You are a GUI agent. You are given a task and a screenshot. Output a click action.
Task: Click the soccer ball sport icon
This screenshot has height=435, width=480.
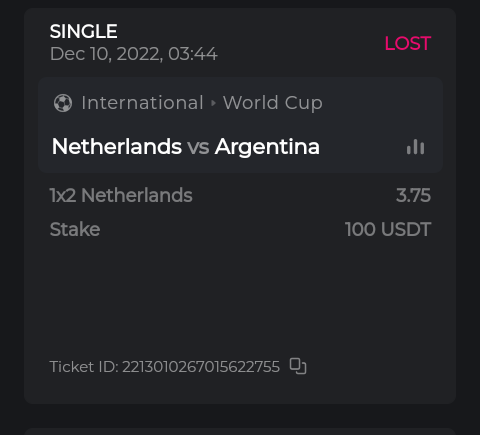click(63, 103)
